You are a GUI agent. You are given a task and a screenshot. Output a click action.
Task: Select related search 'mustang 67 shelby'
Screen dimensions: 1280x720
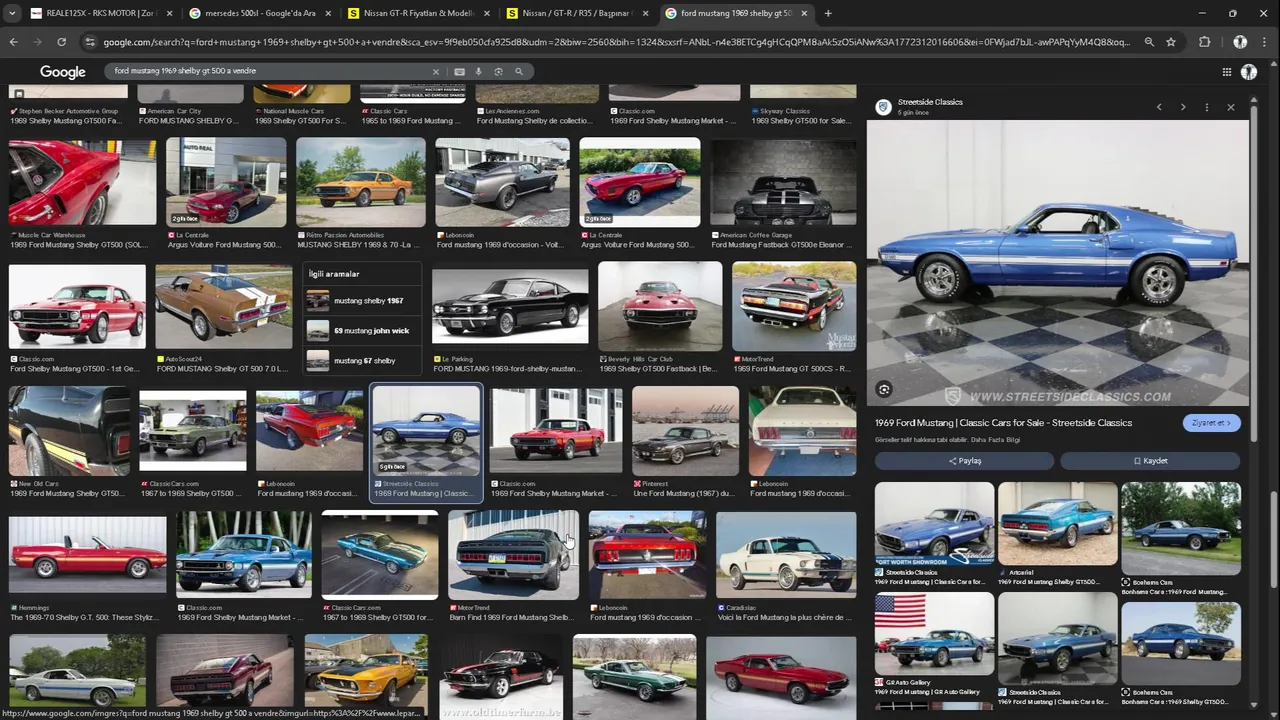click(362, 360)
